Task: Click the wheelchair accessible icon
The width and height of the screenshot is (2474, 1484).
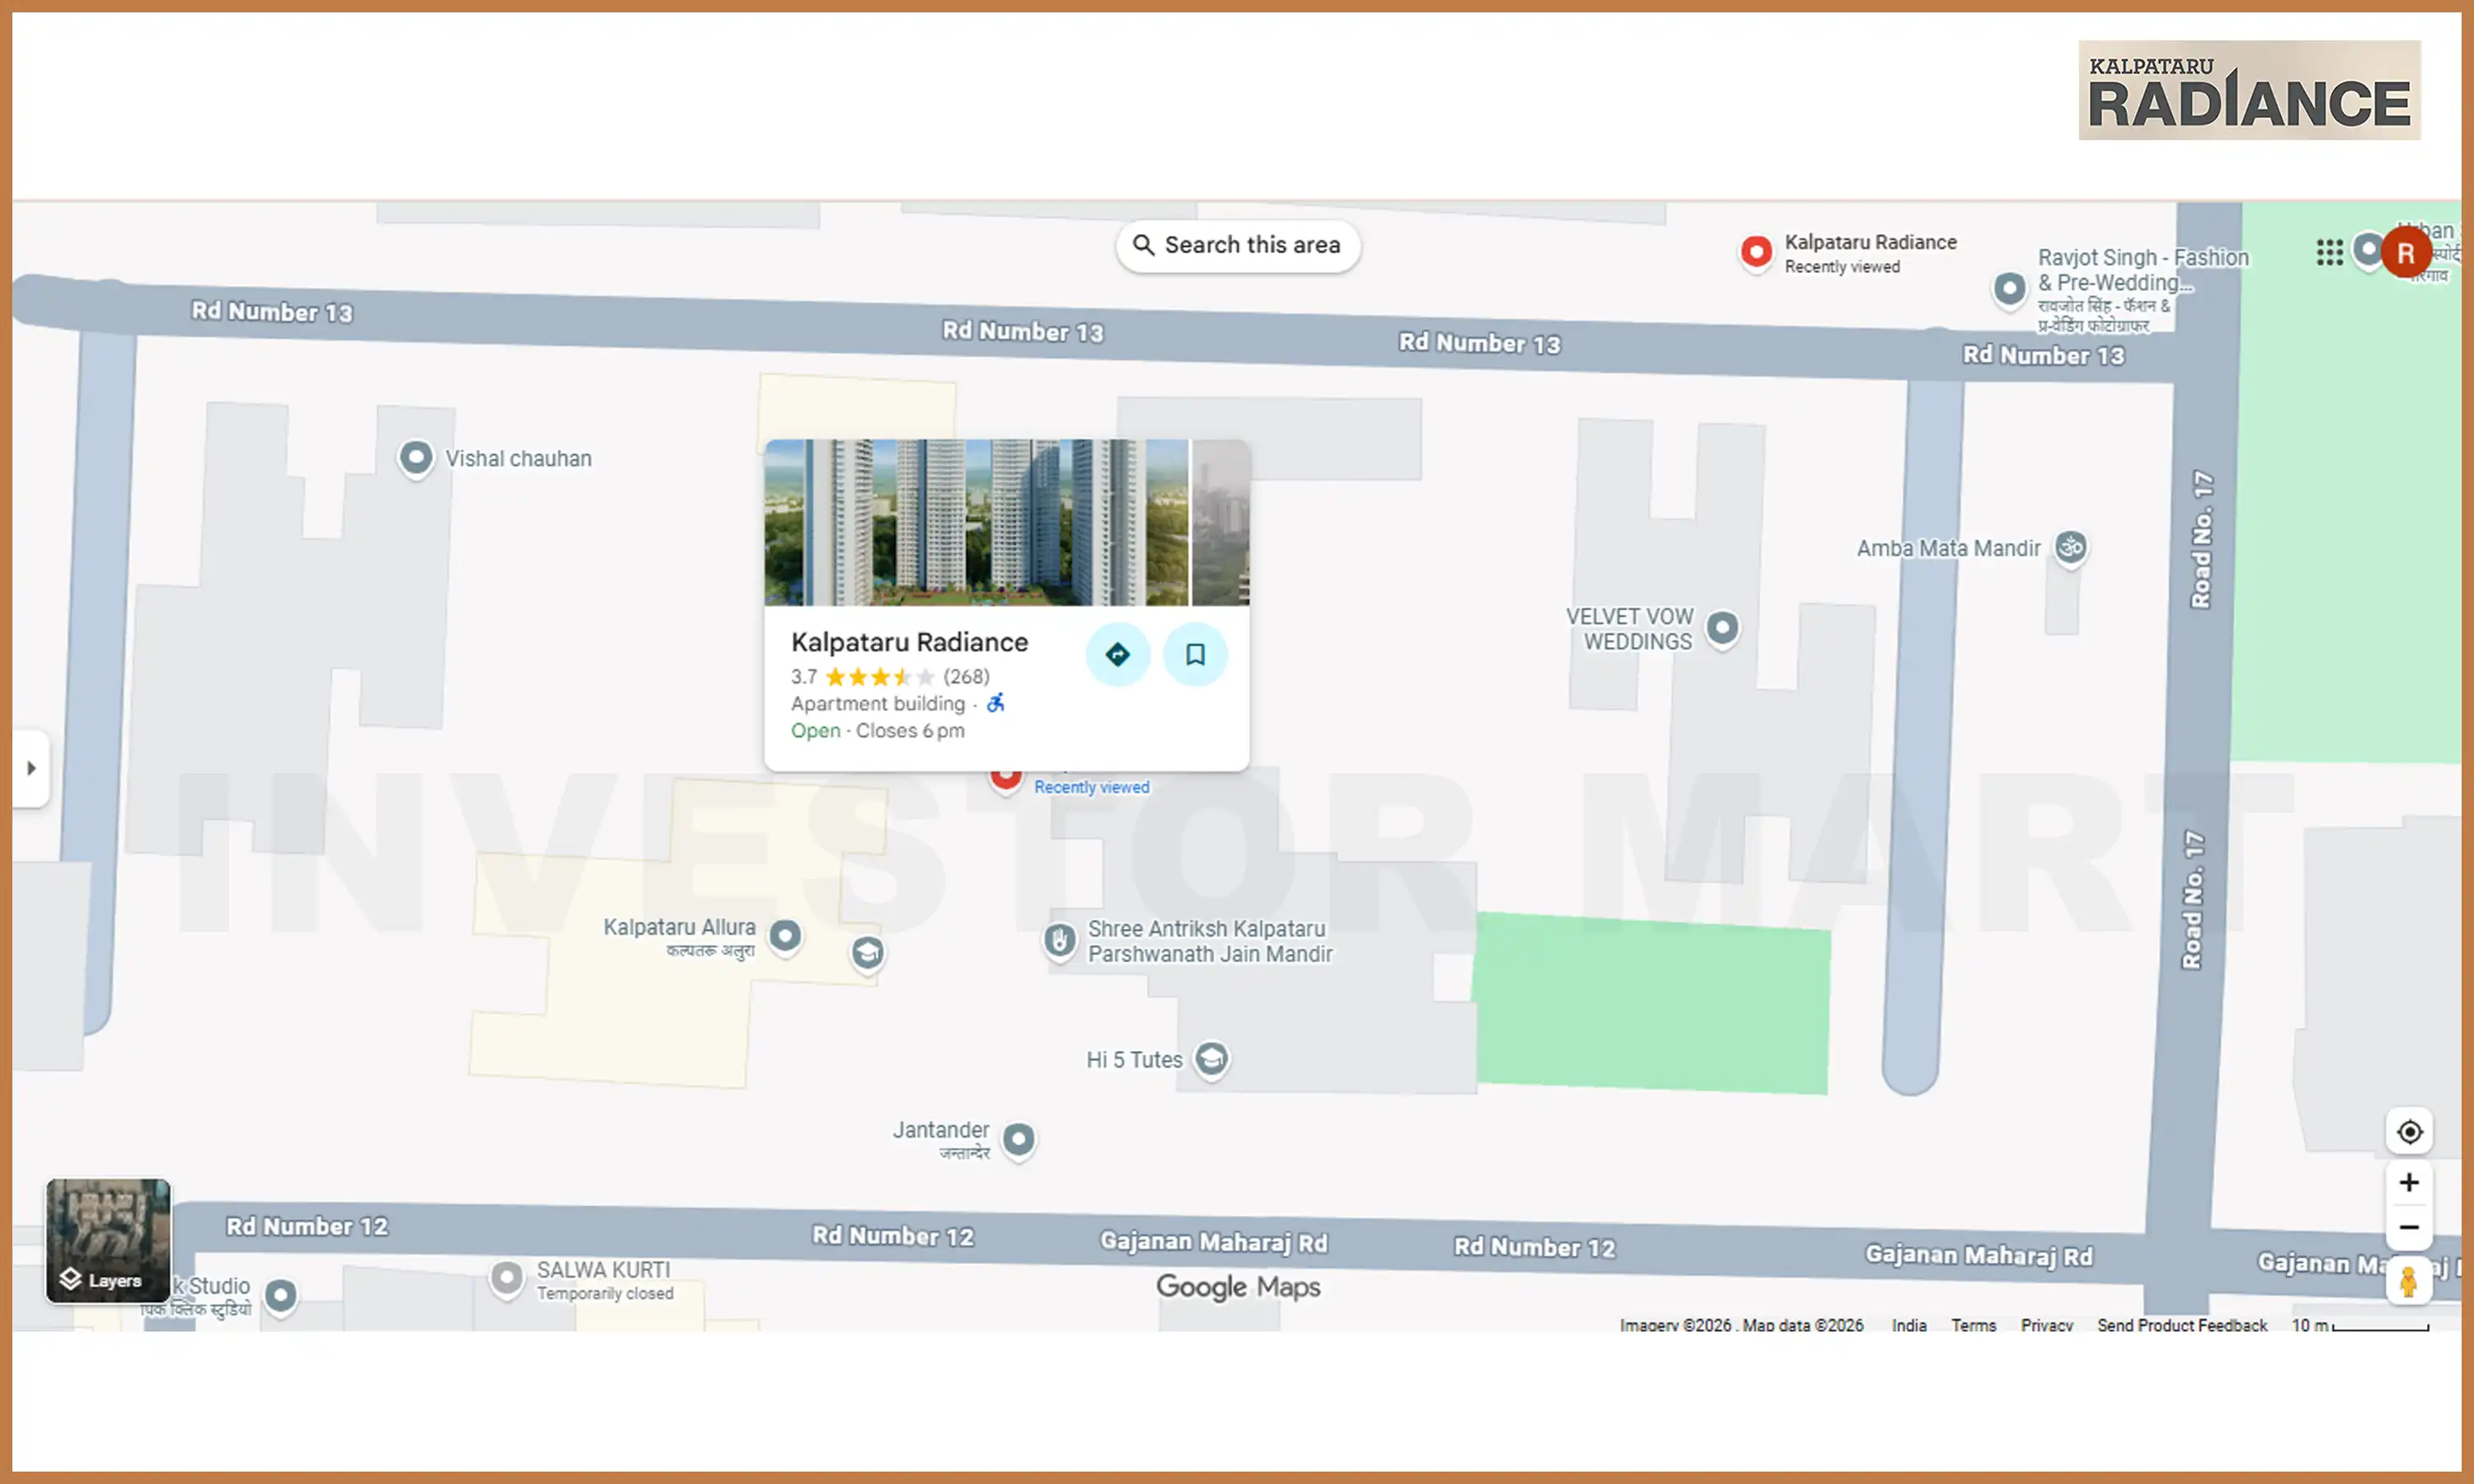Action: click(995, 703)
